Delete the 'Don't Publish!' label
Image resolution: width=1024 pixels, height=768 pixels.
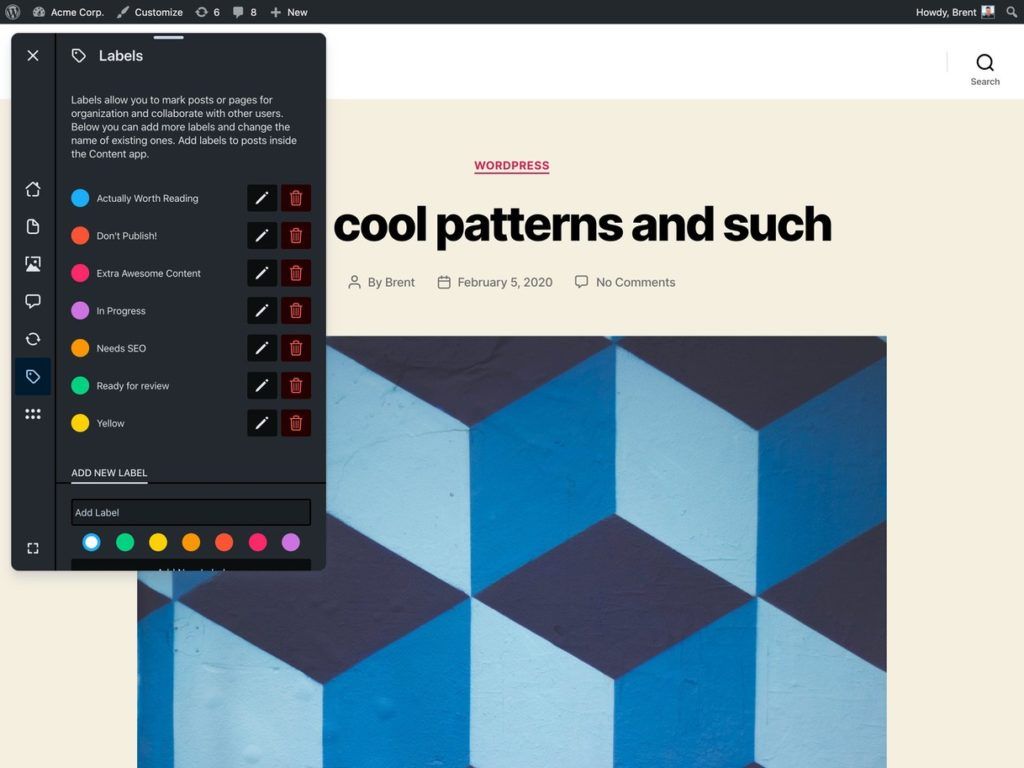click(x=296, y=236)
